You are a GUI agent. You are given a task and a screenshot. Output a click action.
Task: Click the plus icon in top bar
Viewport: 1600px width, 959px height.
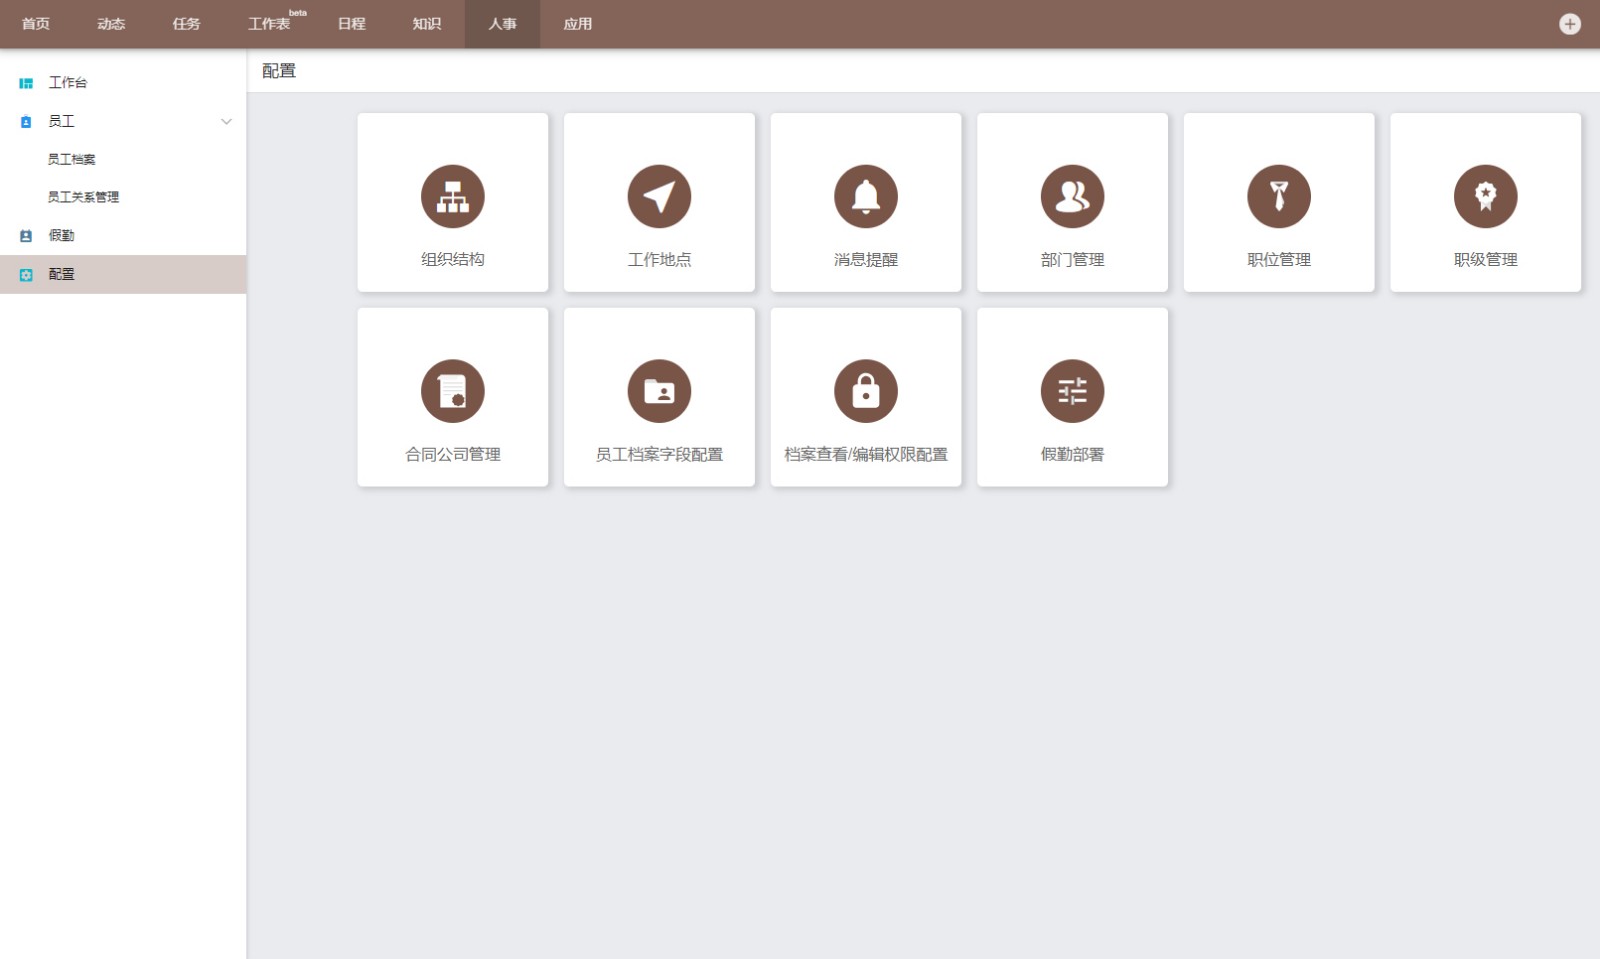[x=1570, y=24]
